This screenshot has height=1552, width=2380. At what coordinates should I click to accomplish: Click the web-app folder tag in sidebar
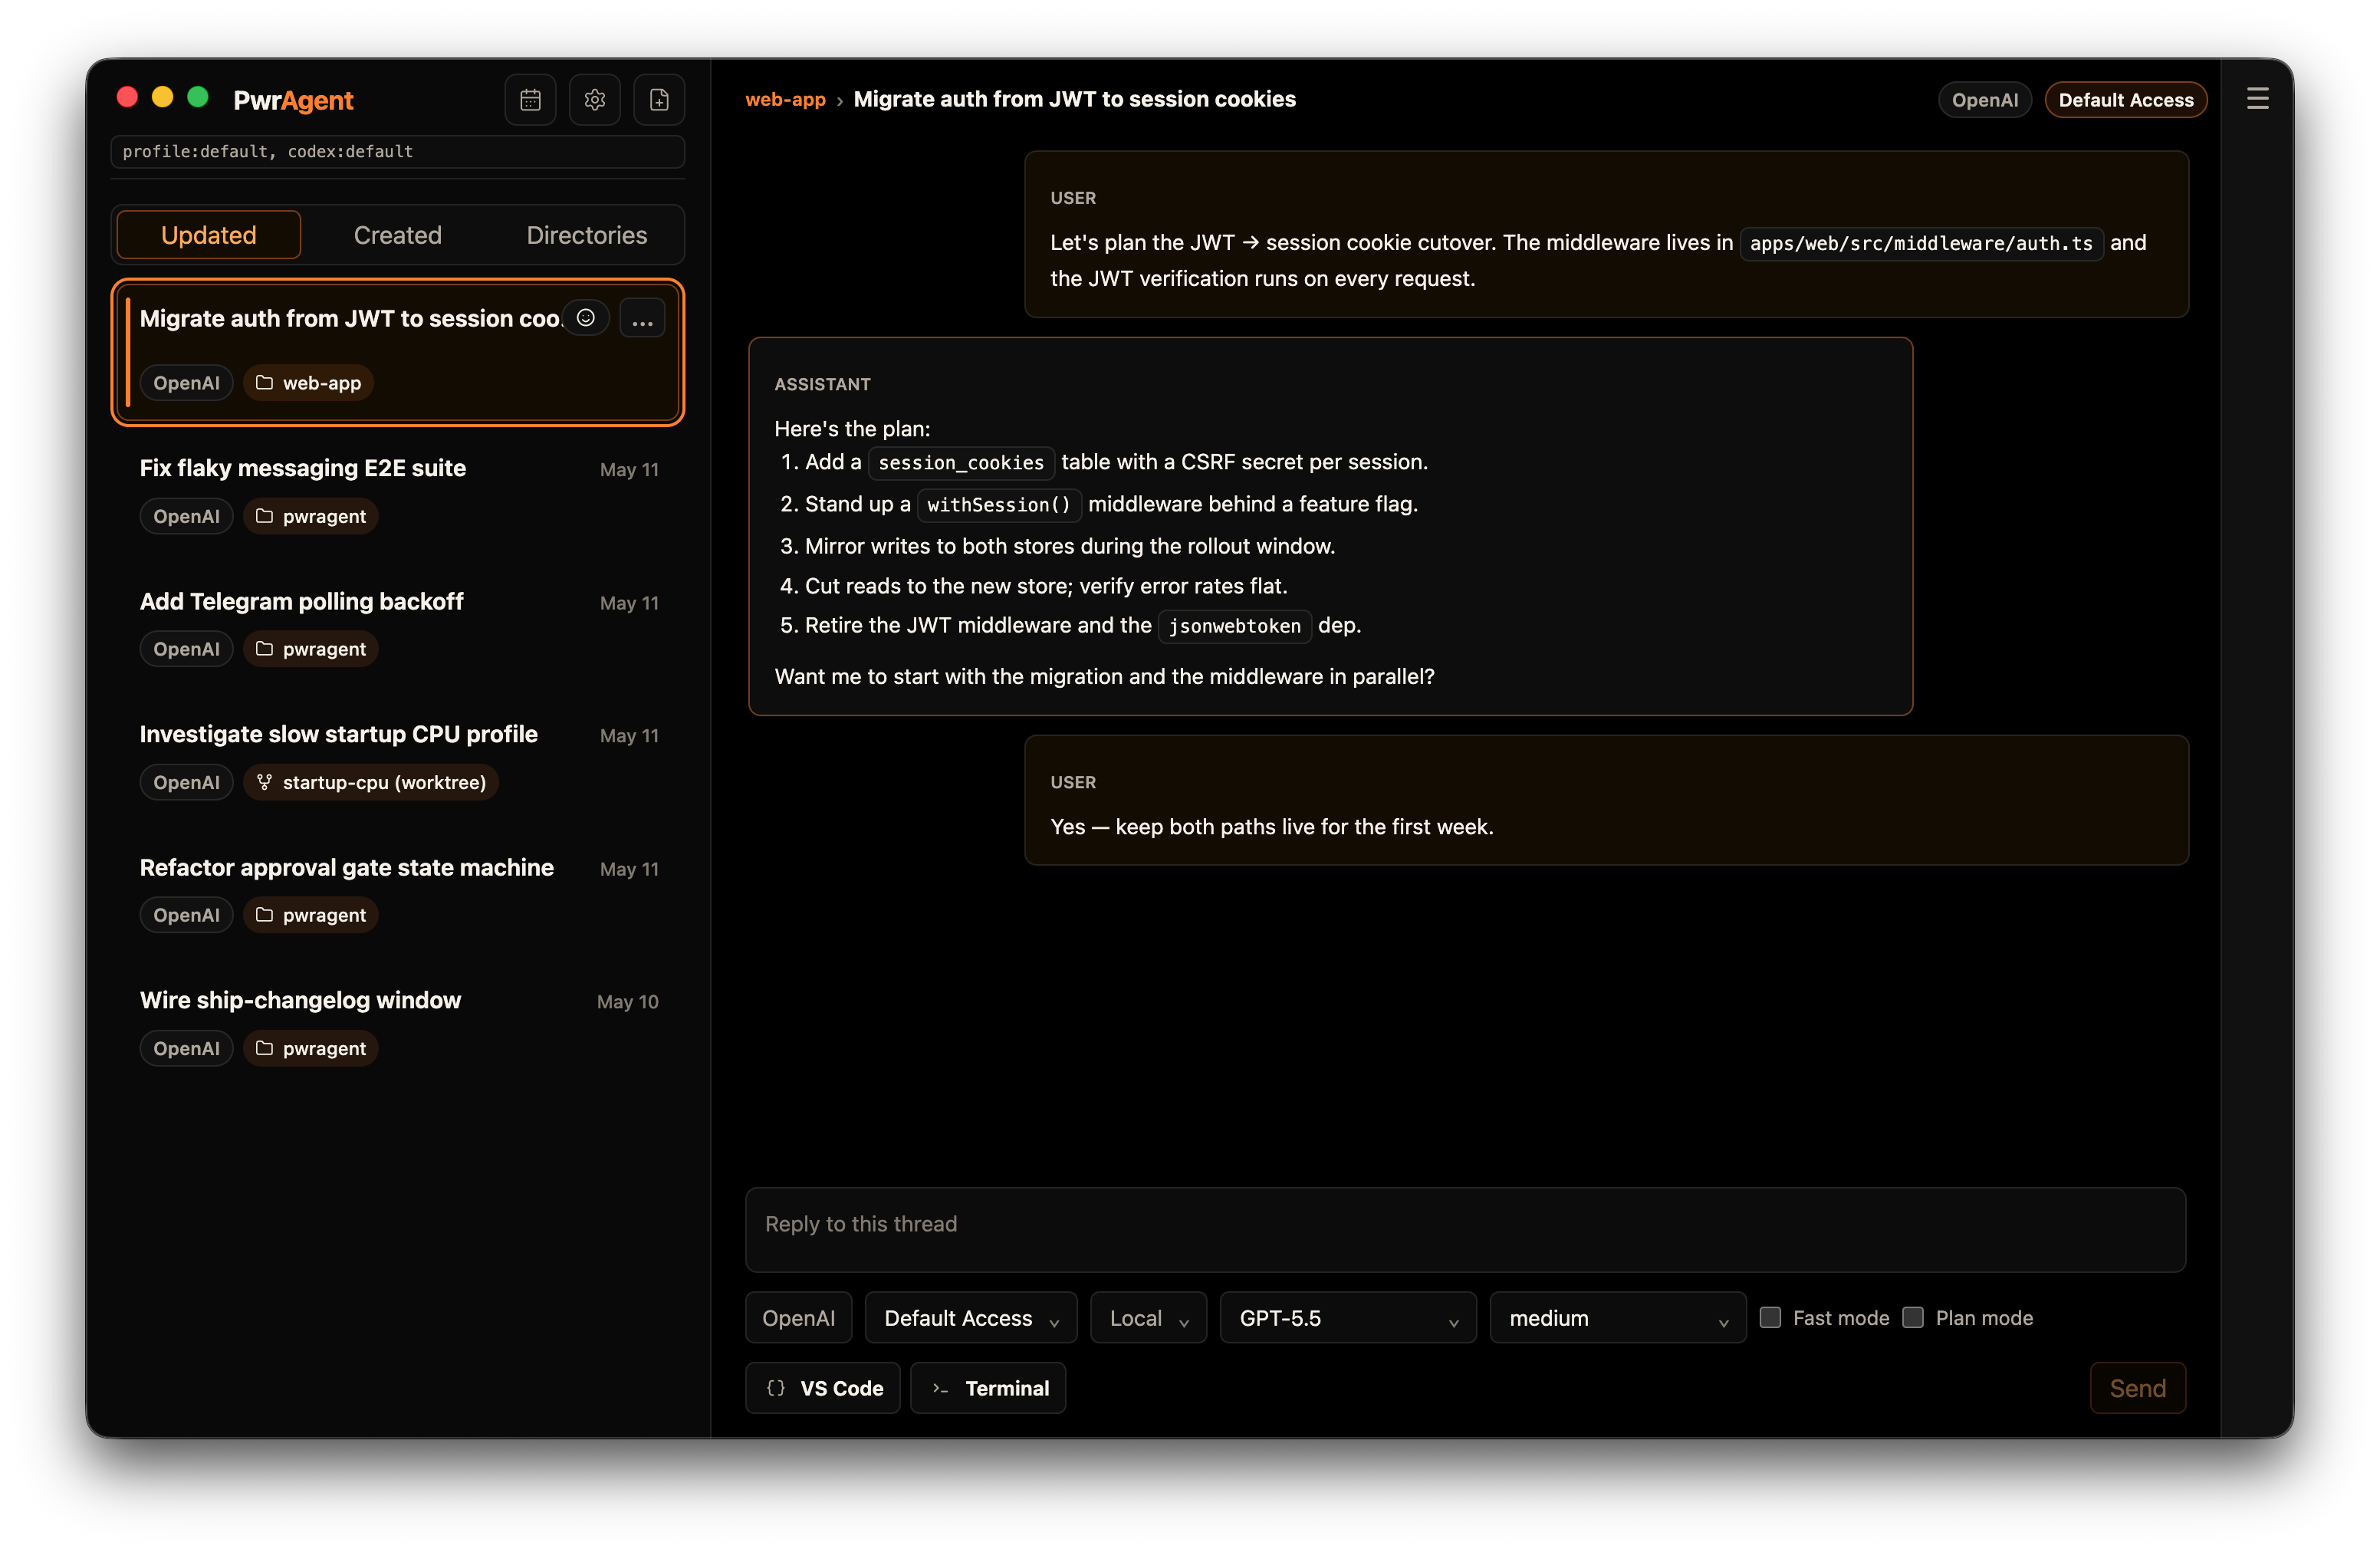click(308, 383)
